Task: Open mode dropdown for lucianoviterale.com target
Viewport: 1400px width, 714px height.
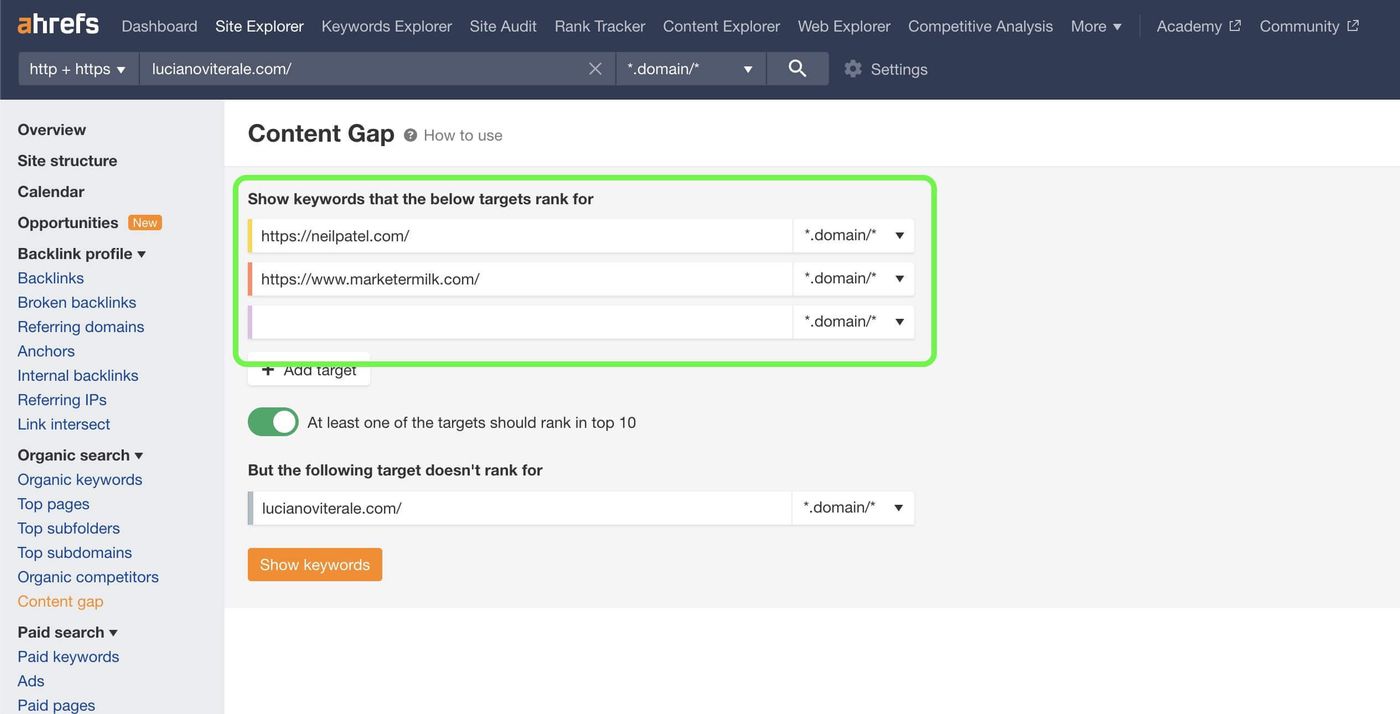Action: click(x=853, y=507)
